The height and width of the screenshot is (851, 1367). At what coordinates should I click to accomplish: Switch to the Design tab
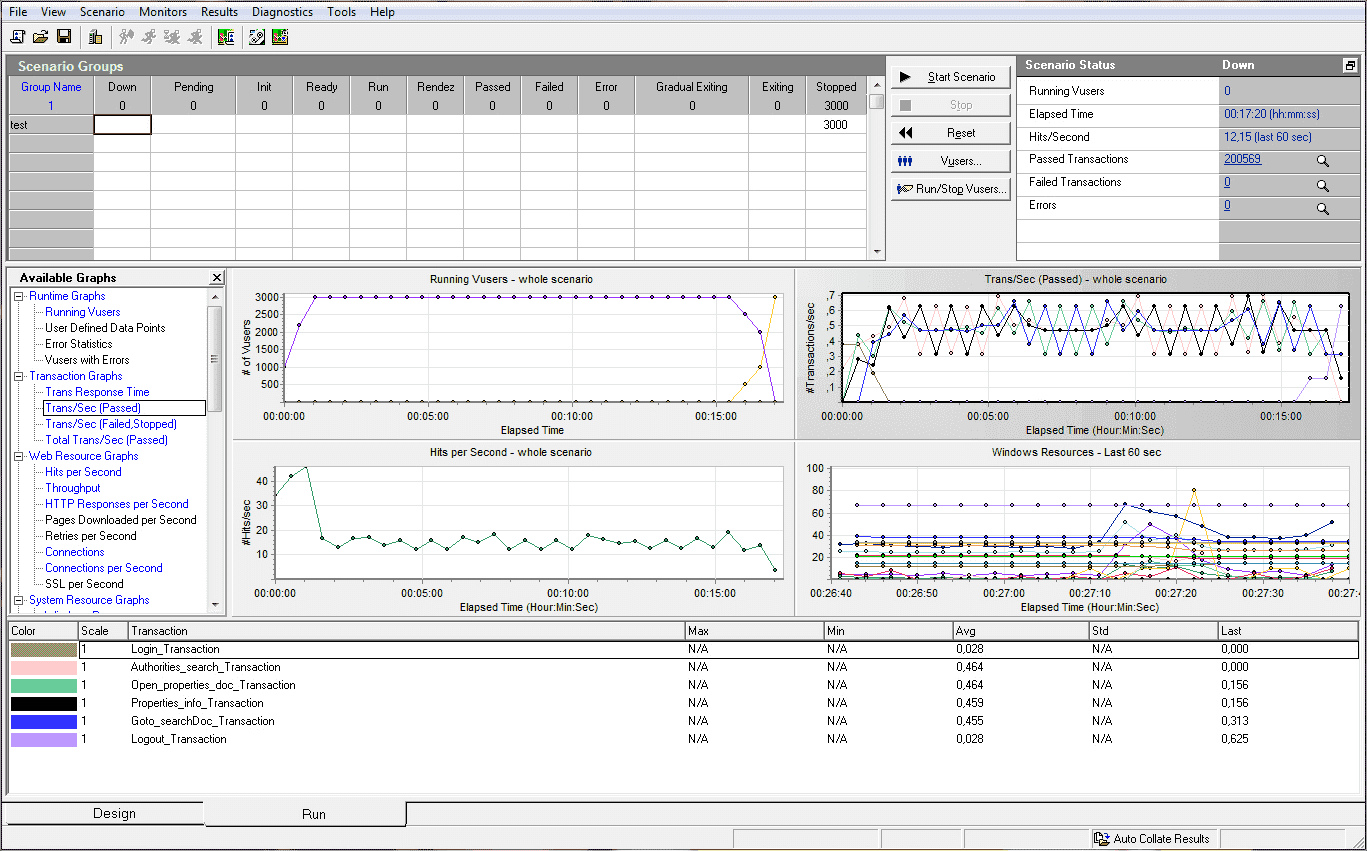point(114,813)
